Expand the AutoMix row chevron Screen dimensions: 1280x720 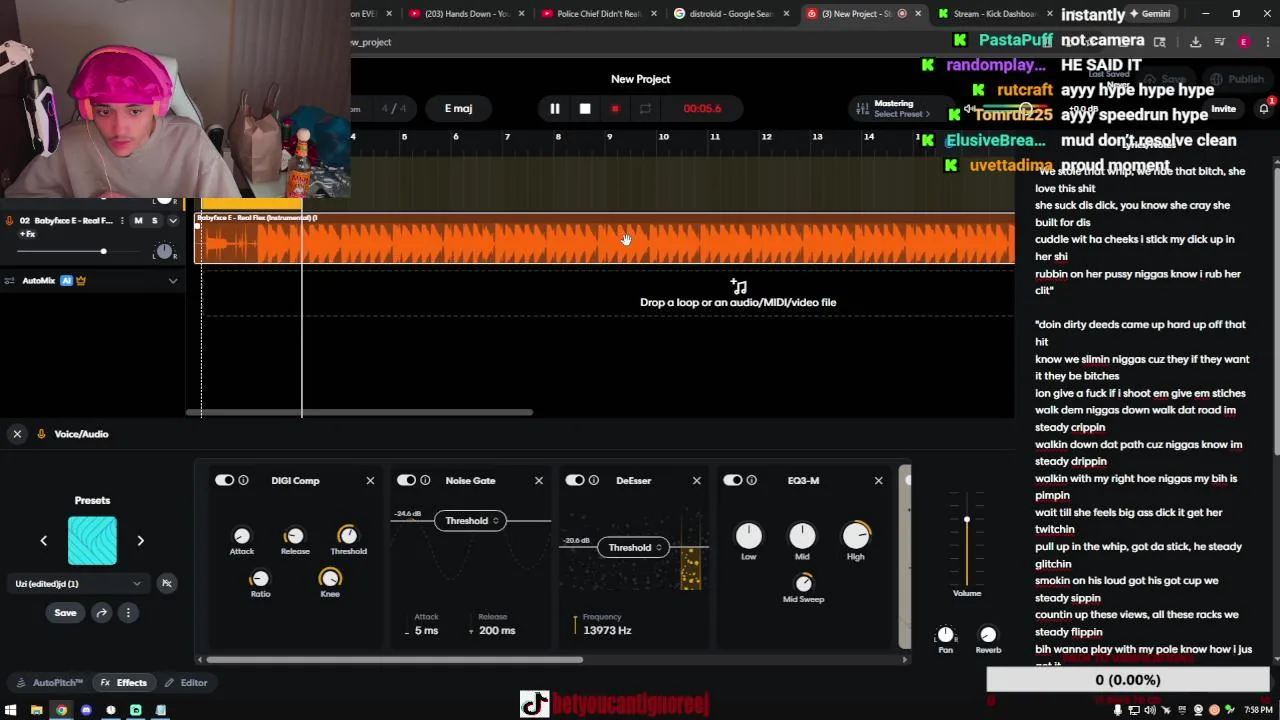(172, 281)
